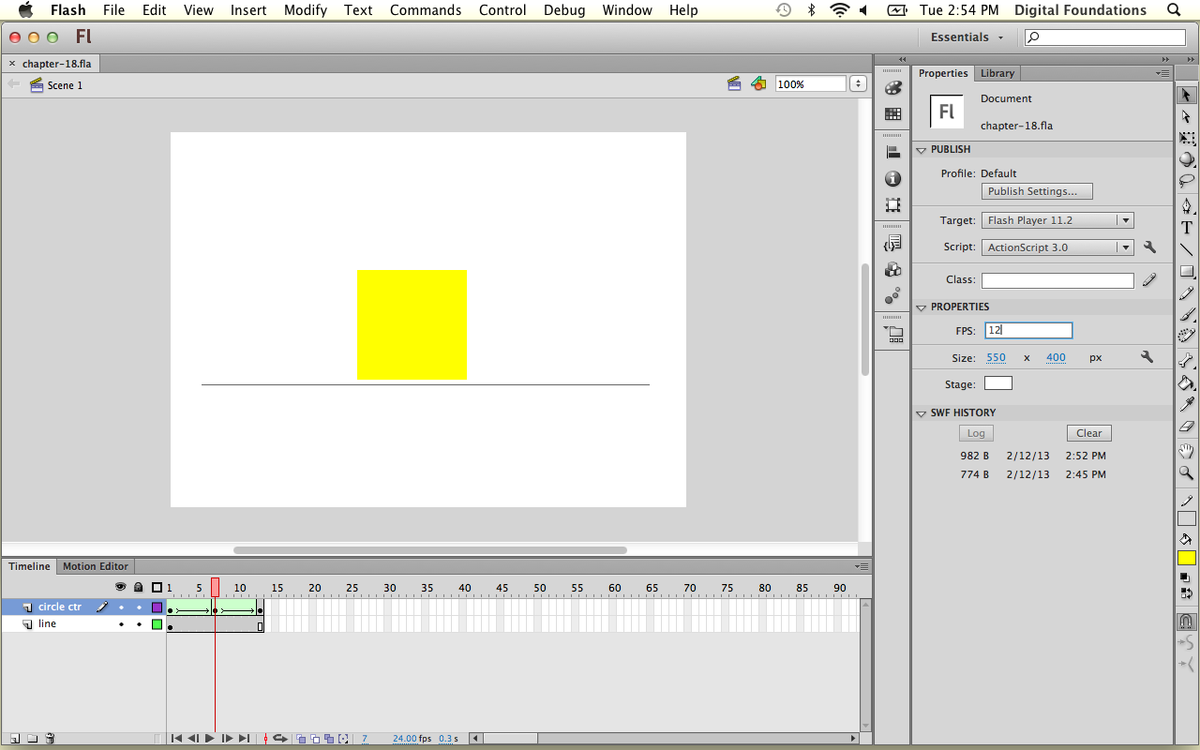This screenshot has width=1200, height=750.
Task: Clear the SWF history
Action: click(x=1088, y=433)
